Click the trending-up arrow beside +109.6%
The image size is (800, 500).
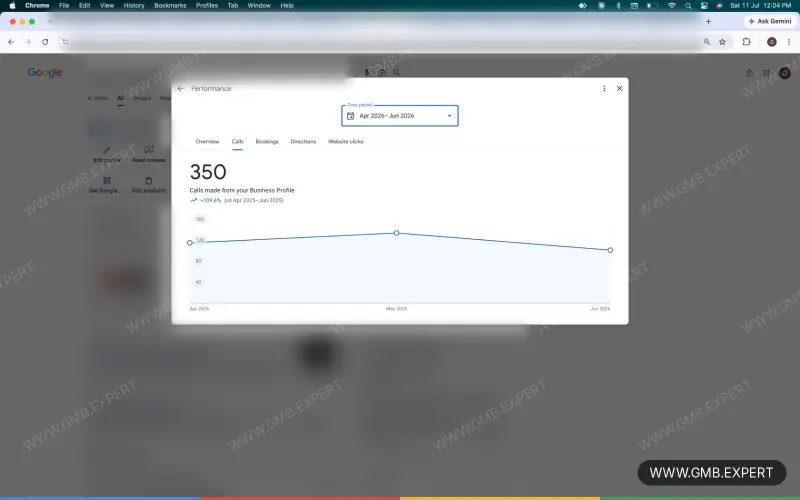(x=193, y=201)
